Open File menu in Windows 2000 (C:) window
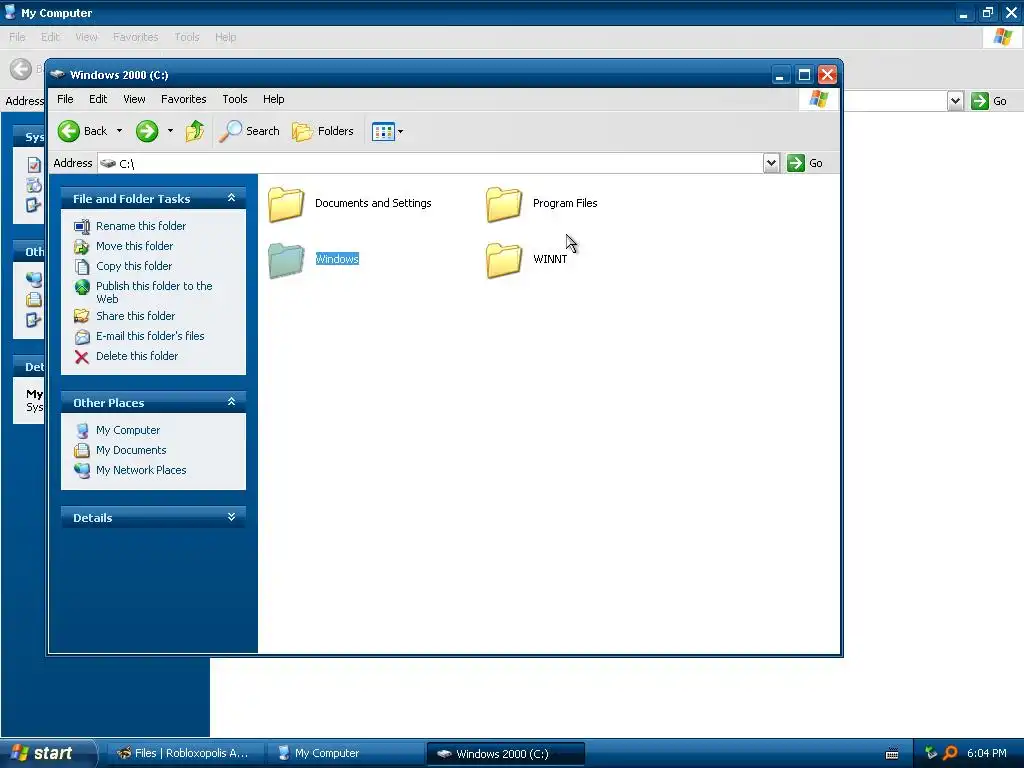The height and width of the screenshot is (768, 1024). [65, 99]
